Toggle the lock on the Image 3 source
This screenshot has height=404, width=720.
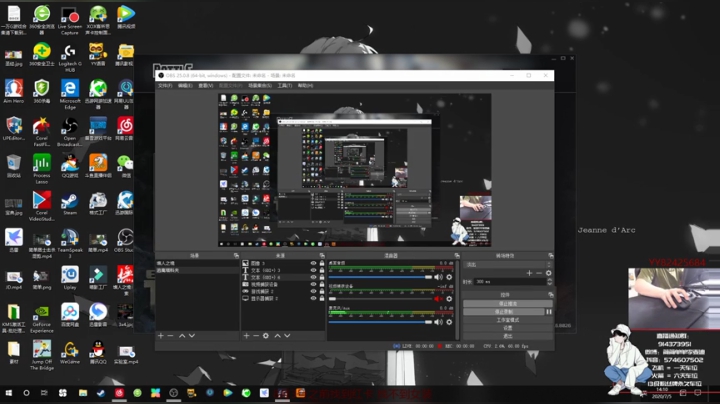coord(322,264)
